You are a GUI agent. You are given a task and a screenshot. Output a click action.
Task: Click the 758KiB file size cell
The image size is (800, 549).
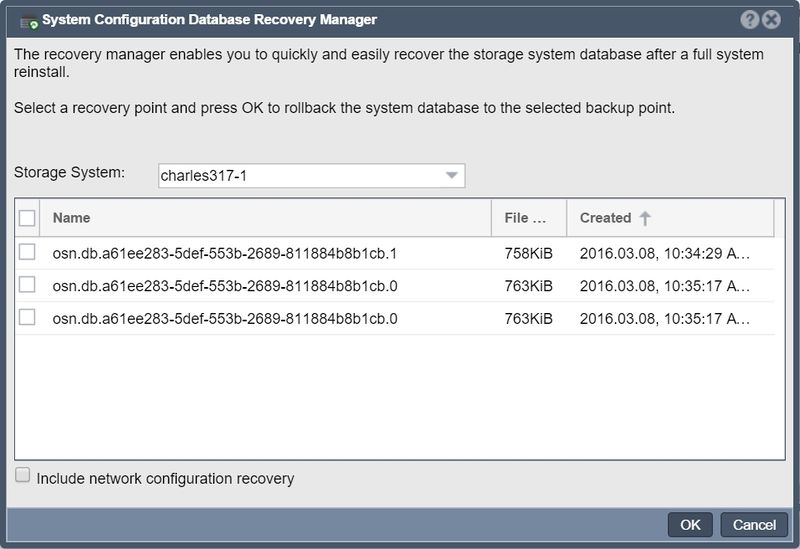[x=529, y=254]
